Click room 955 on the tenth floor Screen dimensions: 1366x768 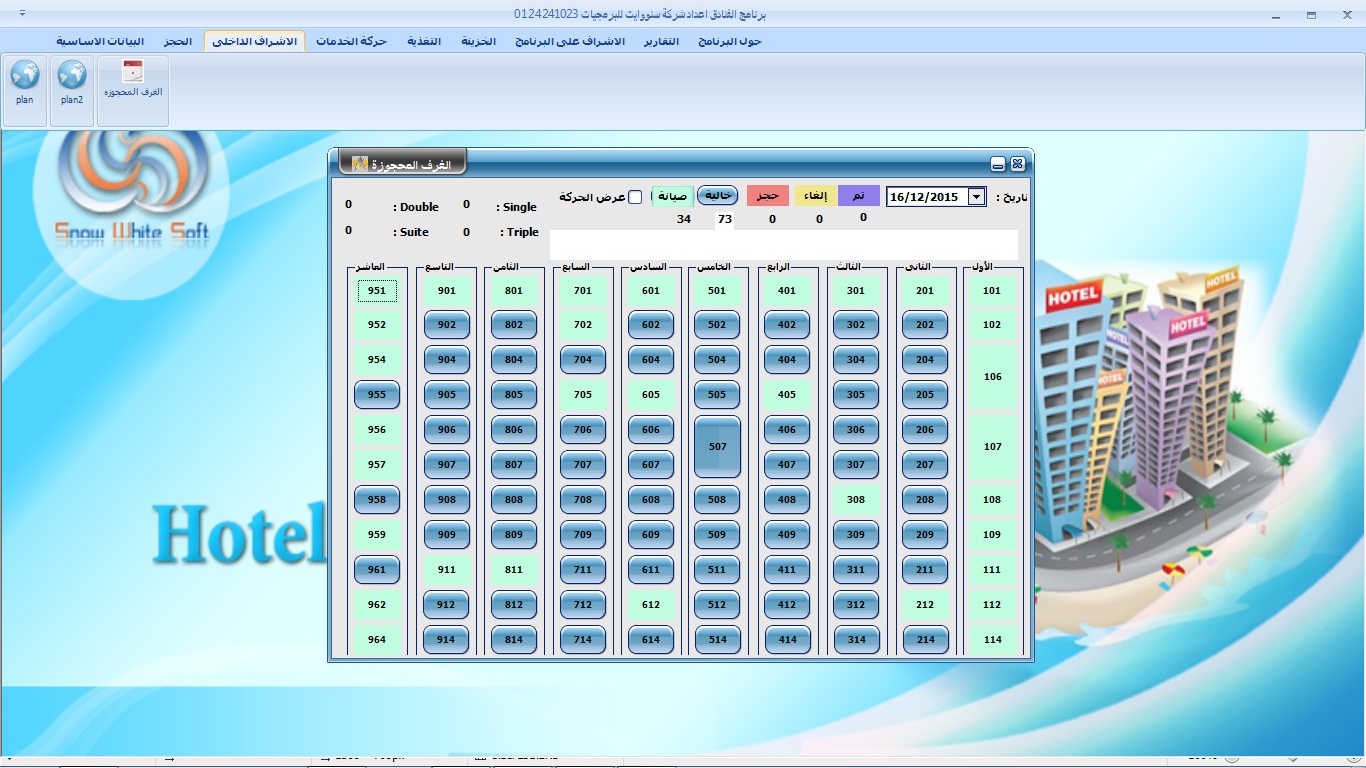[x=377, y=395]
